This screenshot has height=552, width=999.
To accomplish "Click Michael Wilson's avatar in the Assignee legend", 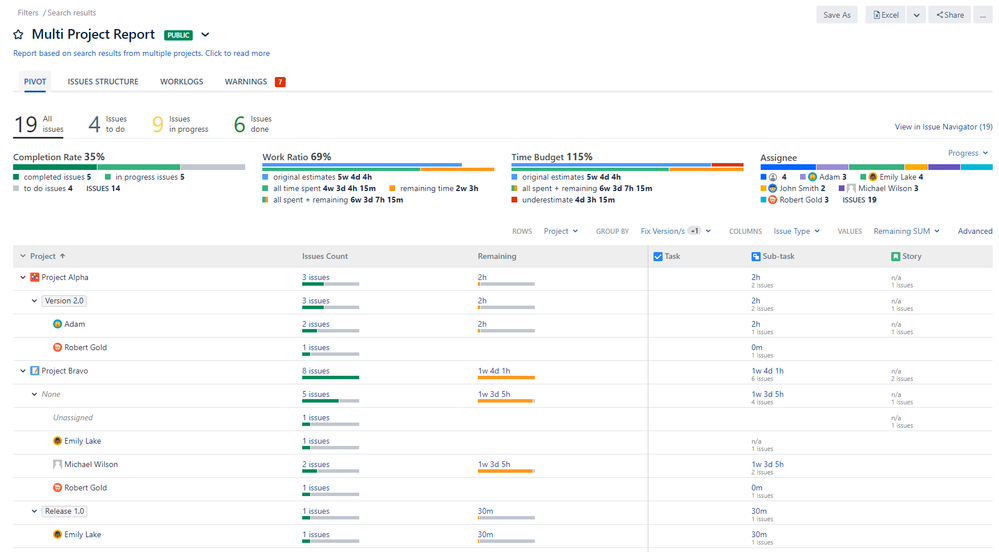I will pos(851,189).
